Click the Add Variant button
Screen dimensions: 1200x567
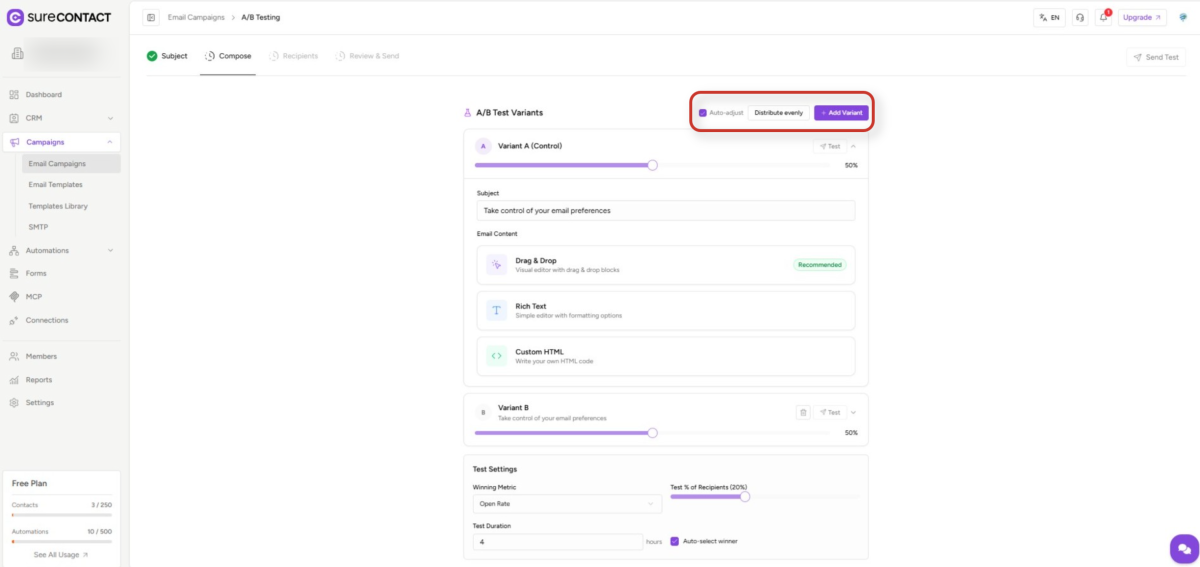click(841, 113)
